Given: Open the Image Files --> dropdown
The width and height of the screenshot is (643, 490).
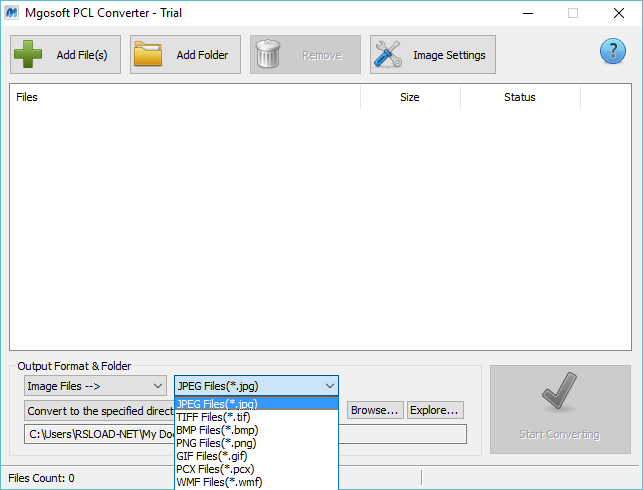Looking at the screenshot, I should click(95, 386).
